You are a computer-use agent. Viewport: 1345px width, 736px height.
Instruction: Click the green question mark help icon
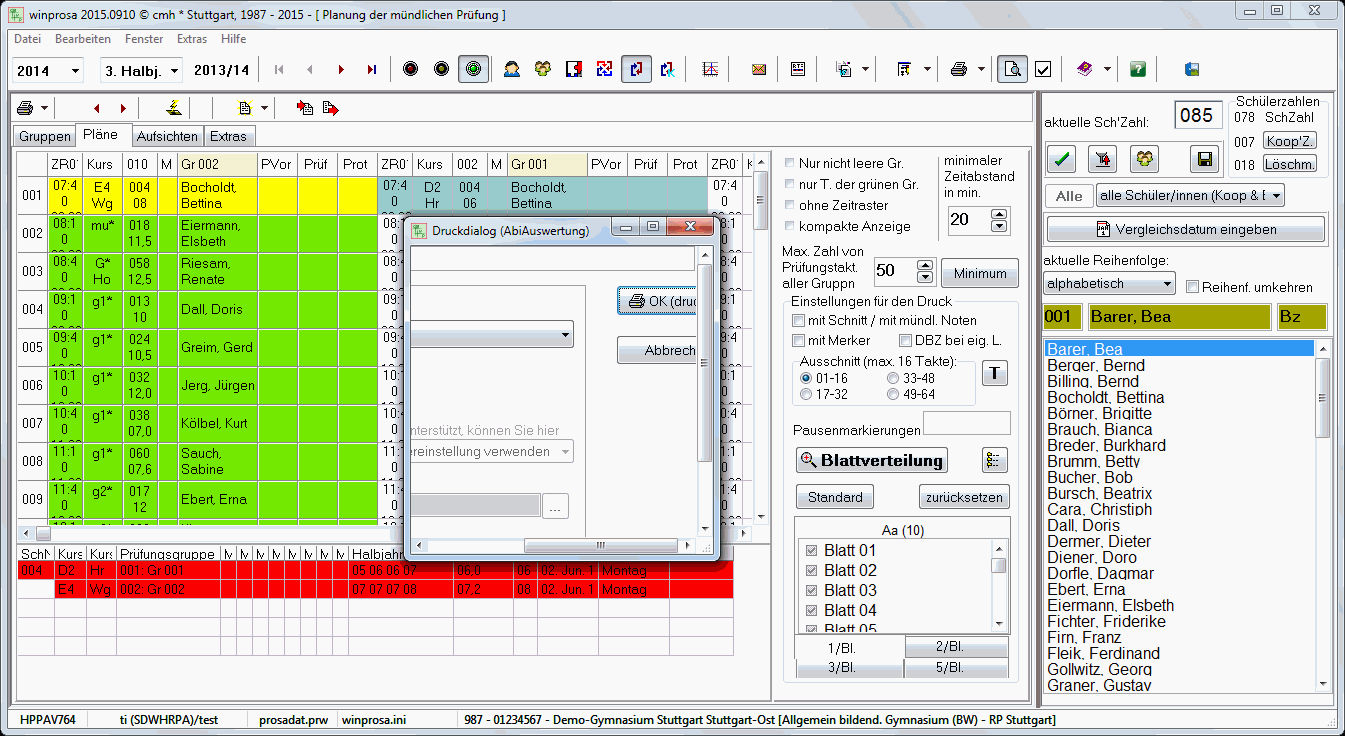point(1138,70)
